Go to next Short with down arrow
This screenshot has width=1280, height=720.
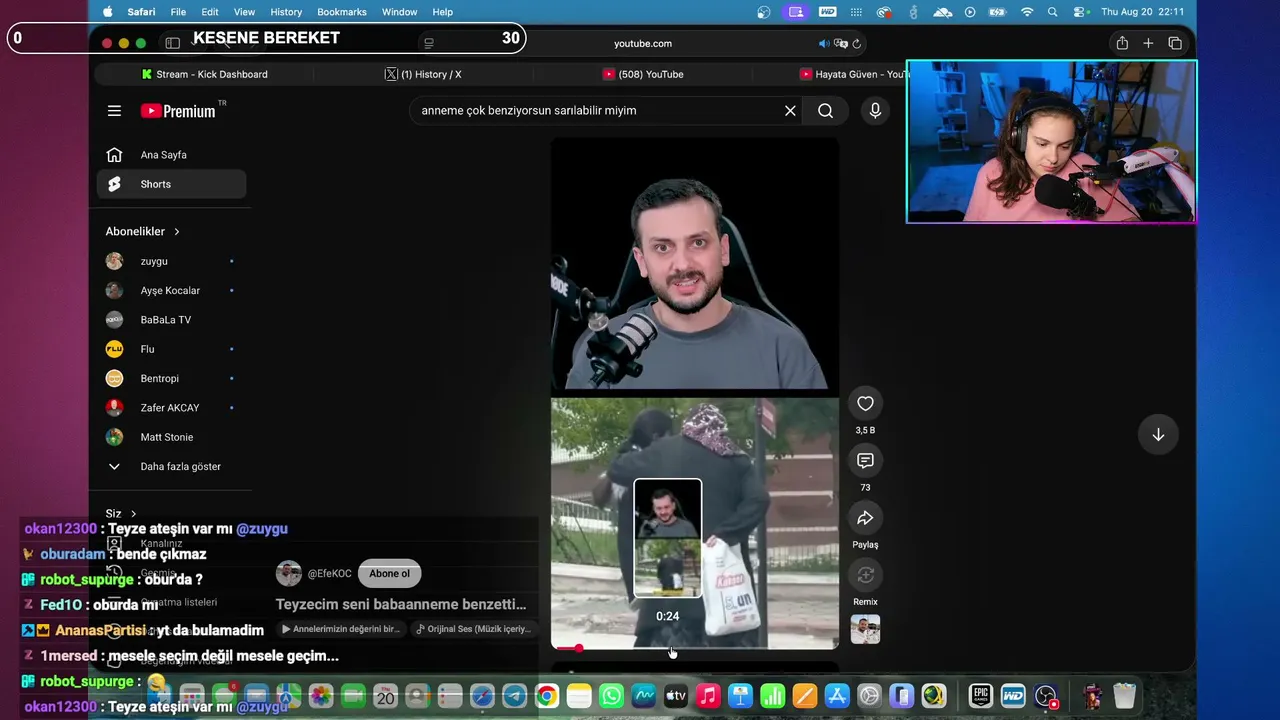1158,435
